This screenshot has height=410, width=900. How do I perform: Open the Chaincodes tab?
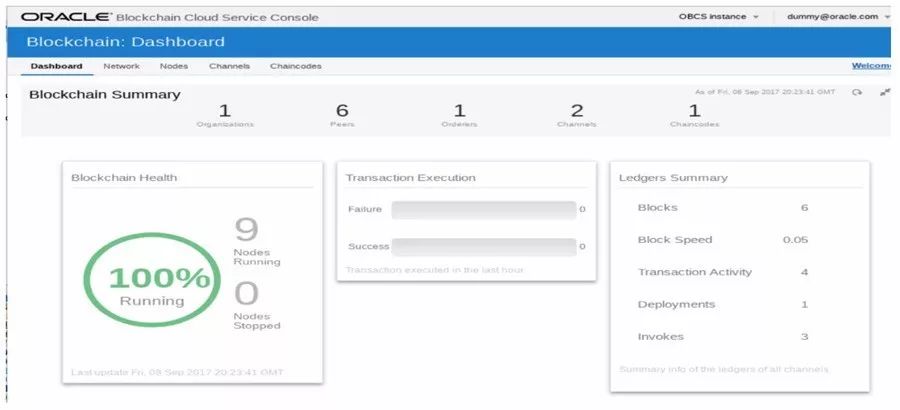pyautogui.click(x=296, y=66)
